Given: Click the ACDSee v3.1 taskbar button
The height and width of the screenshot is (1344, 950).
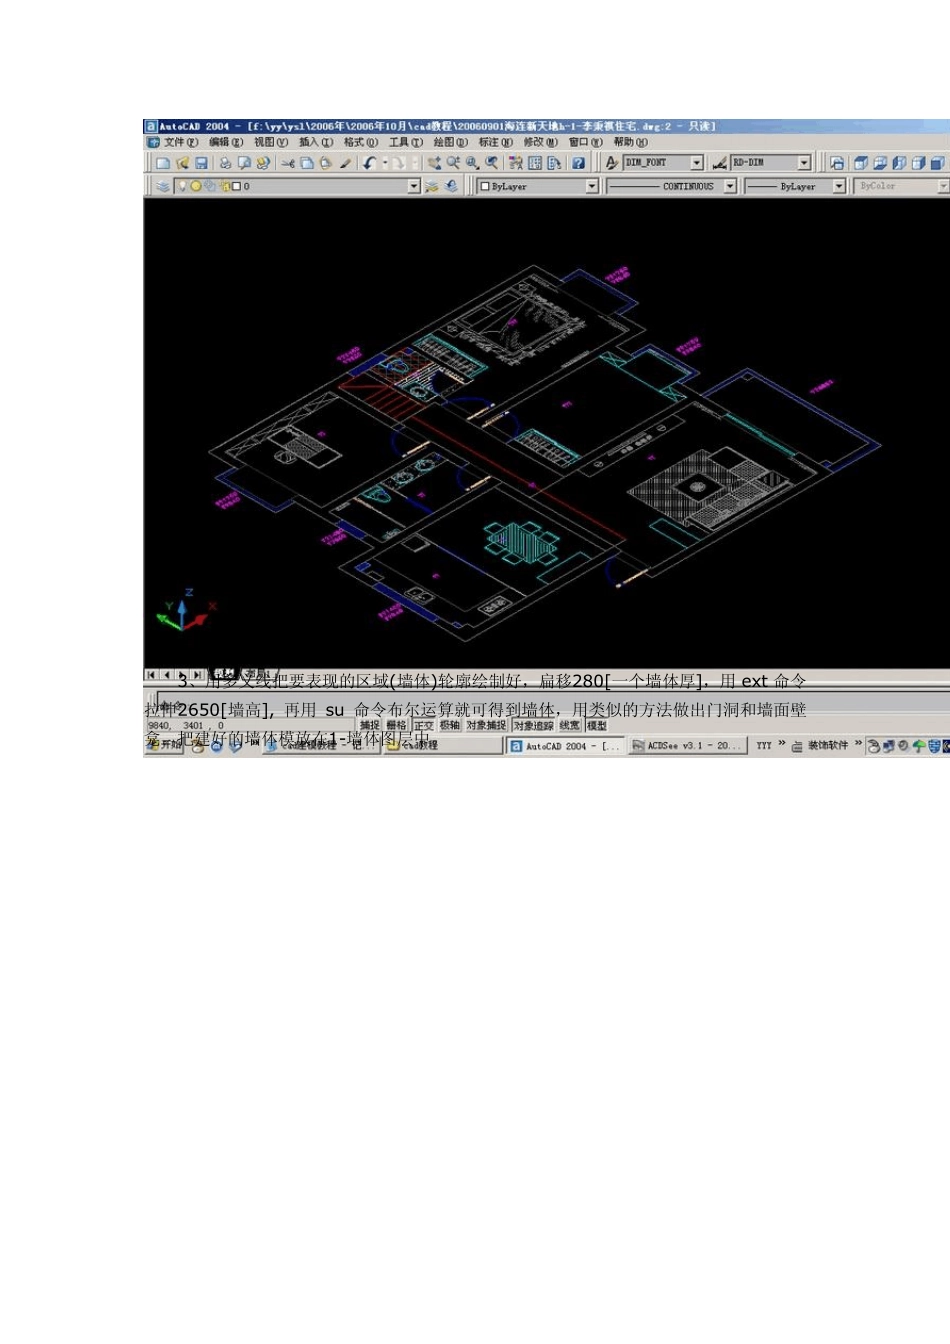Looking at the screenshot, I should point(687,746).
